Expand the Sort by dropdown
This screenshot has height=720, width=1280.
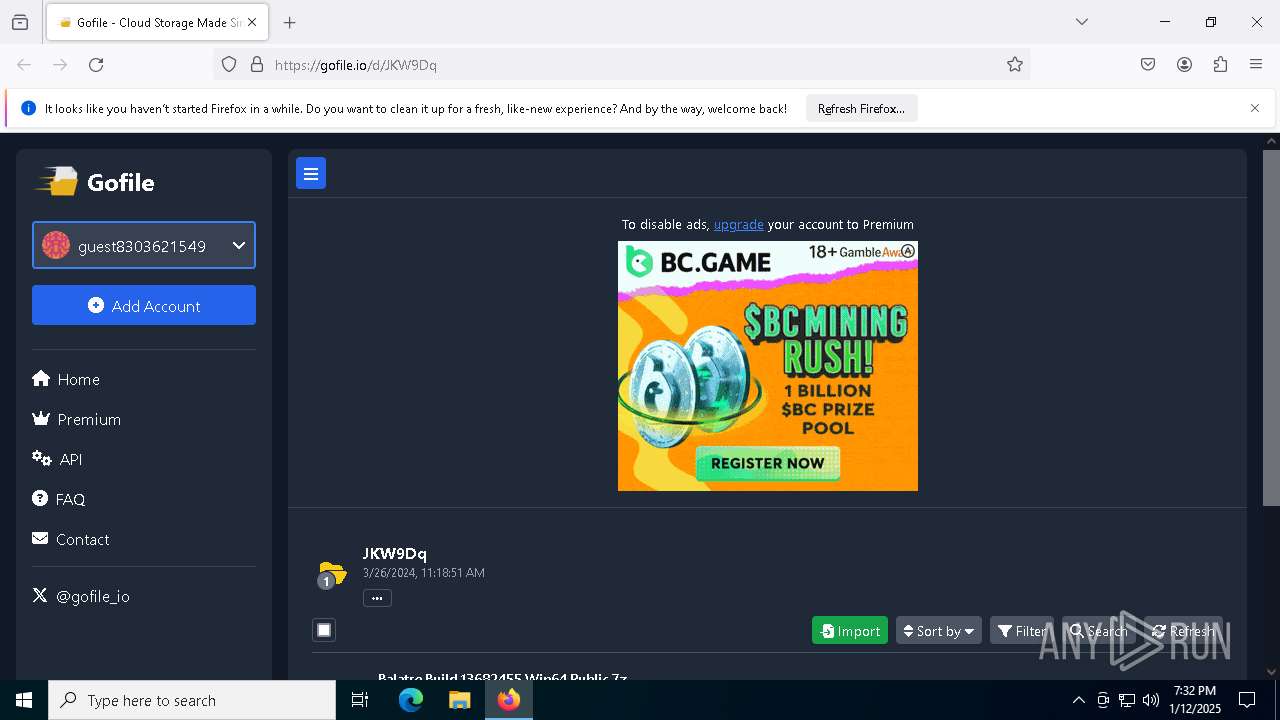[x=939, y=630]
